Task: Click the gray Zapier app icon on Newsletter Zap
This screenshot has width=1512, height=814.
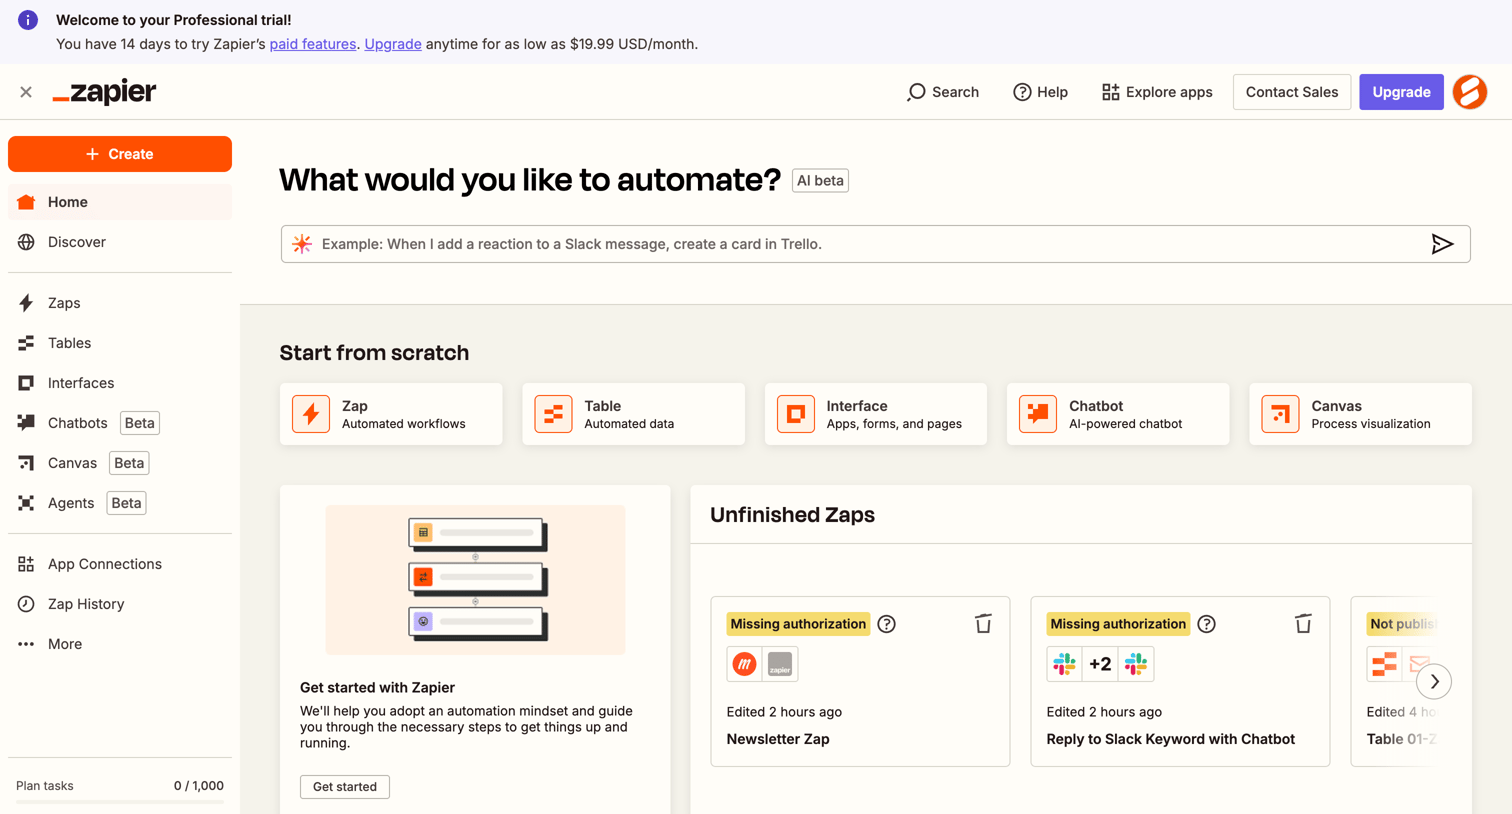Action: pyautogui.click(x=780, y=664)
